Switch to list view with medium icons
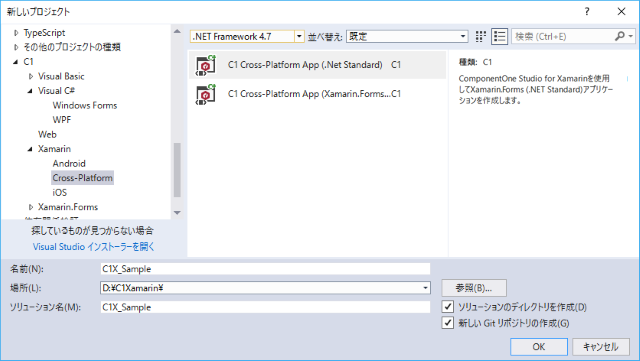The width and height of the screenshot is (640, 361). (x=500, y=37)
